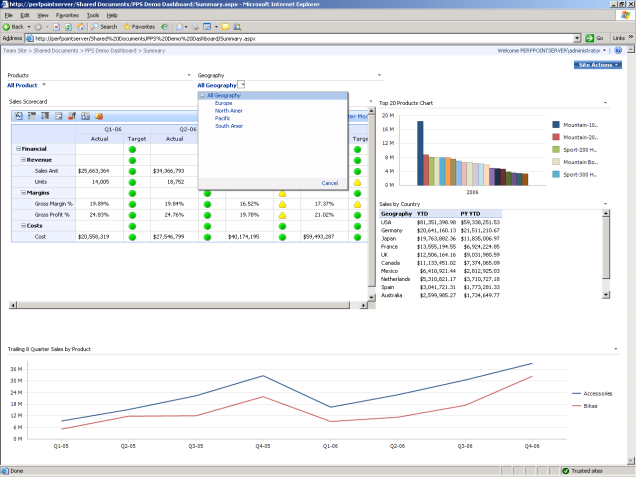
Task: Open the Favorites menu in menu bar
Action: pos(67,15)
